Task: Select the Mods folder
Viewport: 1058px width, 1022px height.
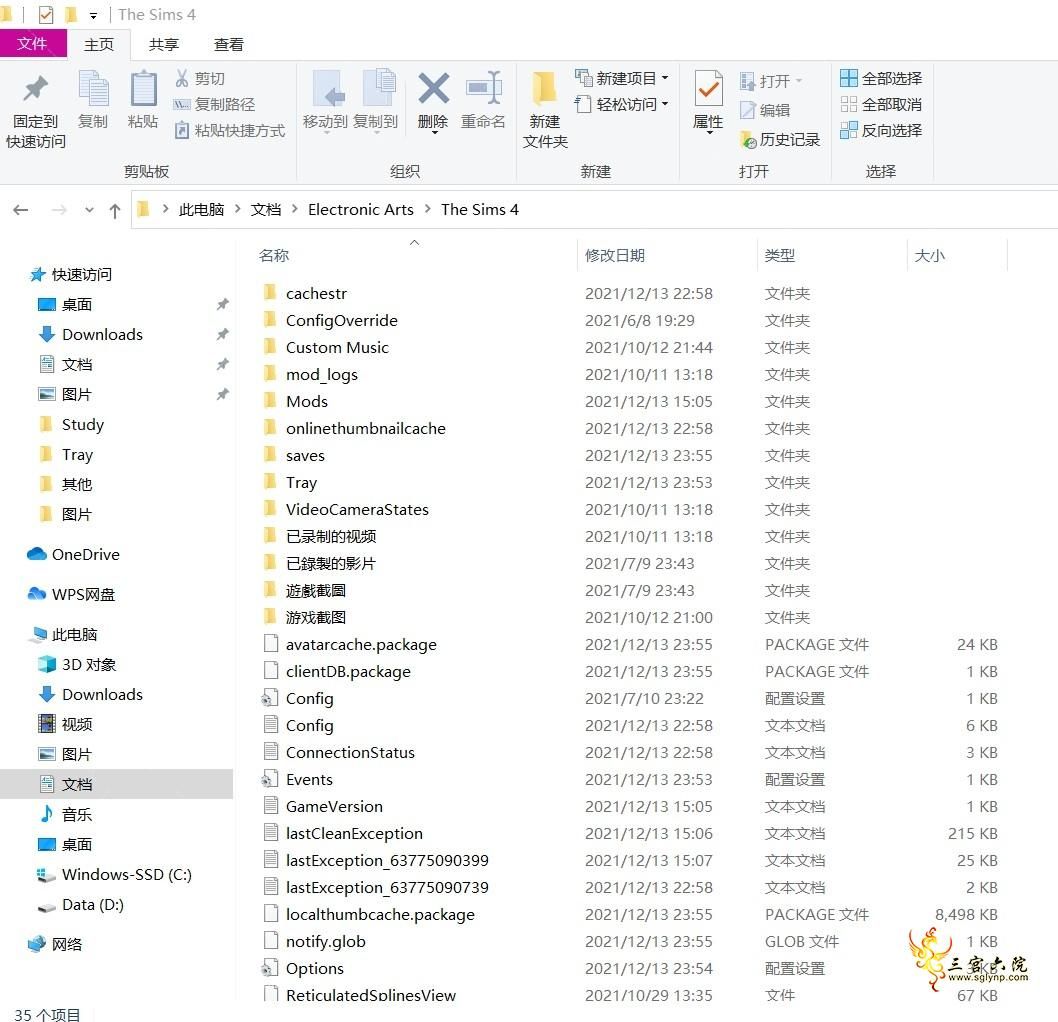Action: [307, 401]
